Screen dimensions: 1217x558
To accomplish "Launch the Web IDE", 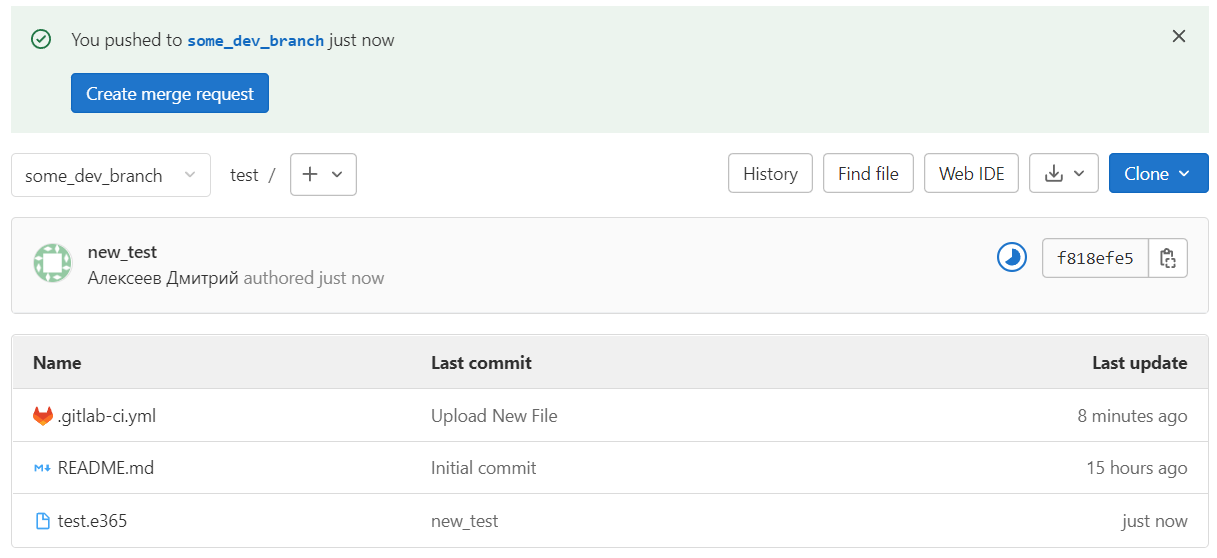I will click(x=972, y=174).
